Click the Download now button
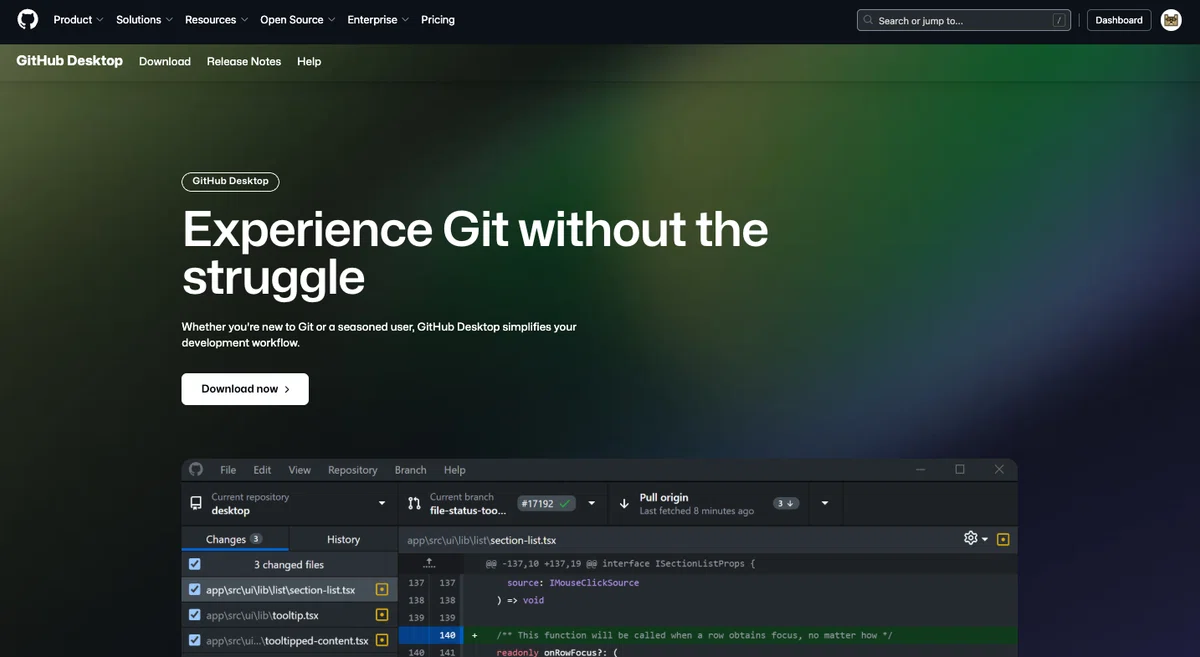 (245, 389)
